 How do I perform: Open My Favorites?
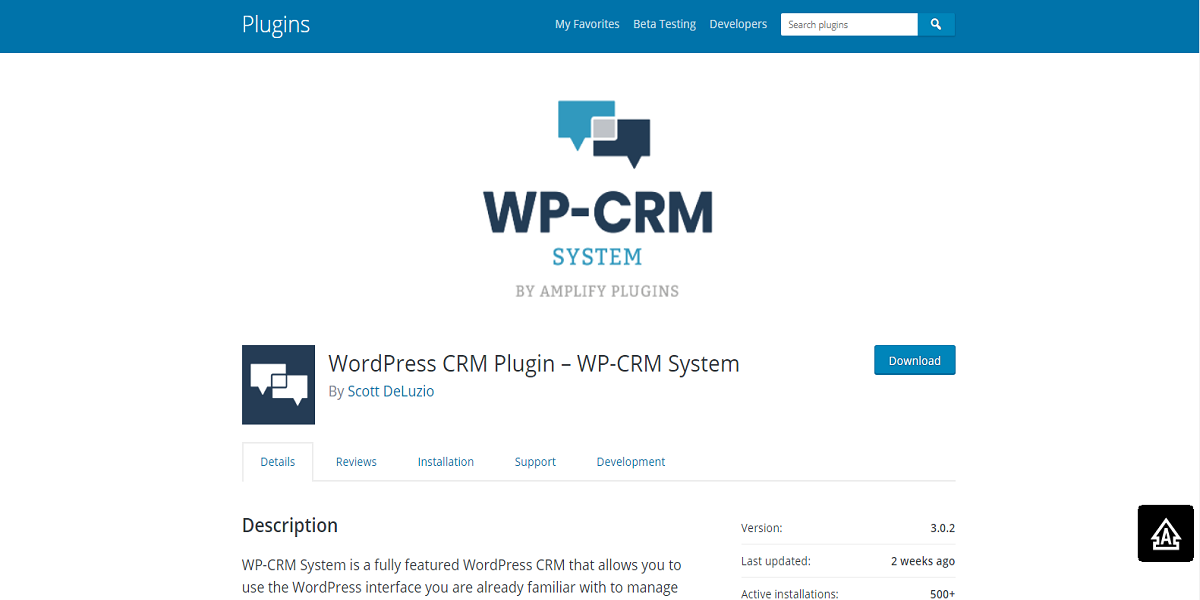pyautogui.click(x=587, y=24)
